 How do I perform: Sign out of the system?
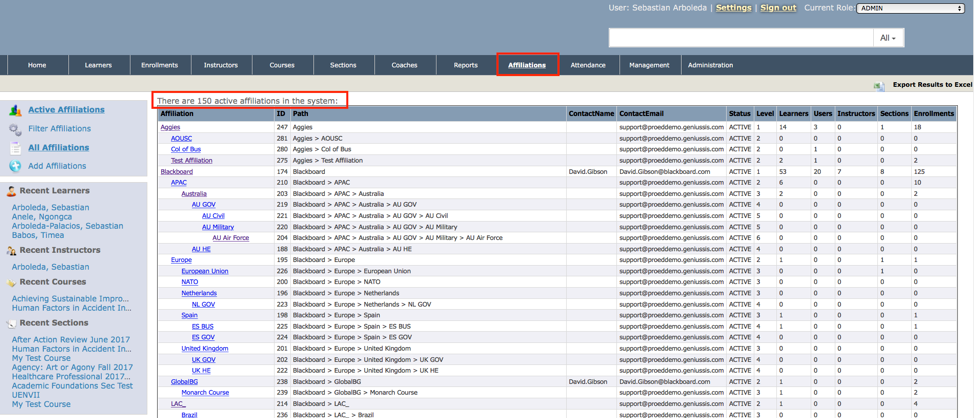[778, 8]
